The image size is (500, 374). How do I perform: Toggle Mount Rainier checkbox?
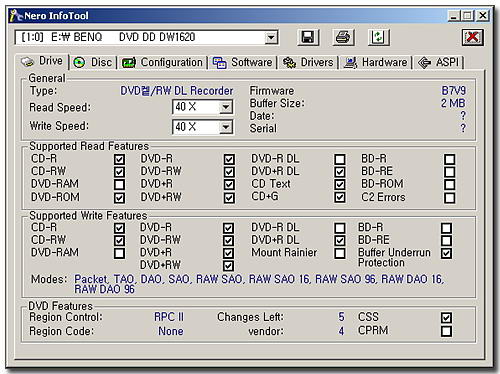pos(340,253)
